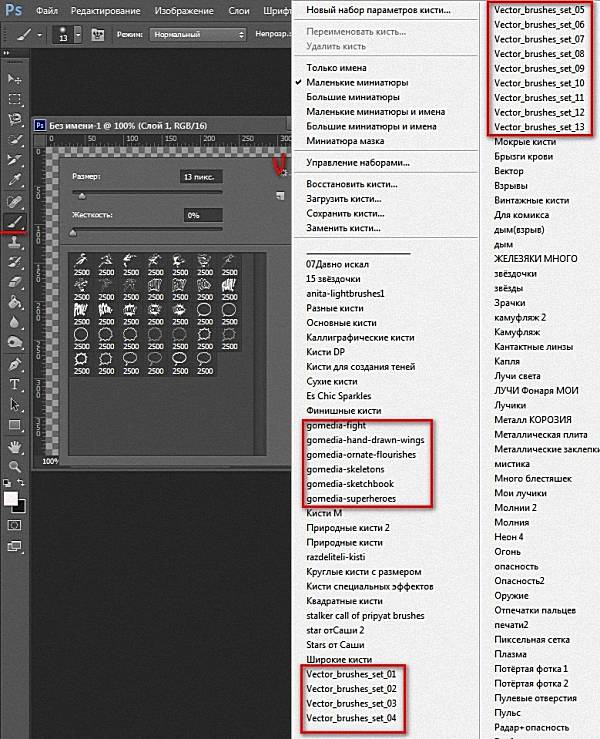Select 'Маленькие миниатюры и имена' view option
Image resolution: width=600 pixels, height=739 pixels.
(x=370, y=112)
